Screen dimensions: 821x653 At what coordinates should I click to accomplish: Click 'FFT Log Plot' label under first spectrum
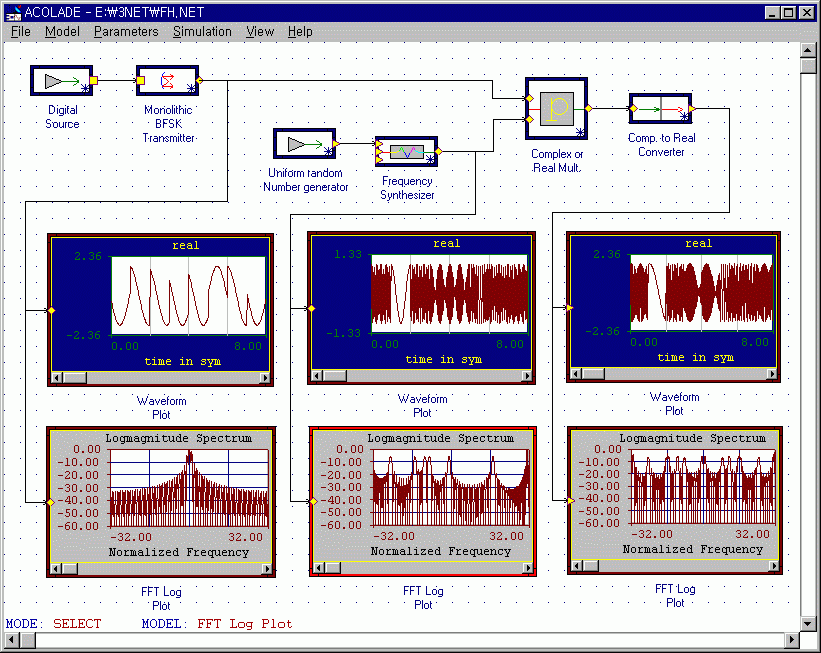point(161,599)
